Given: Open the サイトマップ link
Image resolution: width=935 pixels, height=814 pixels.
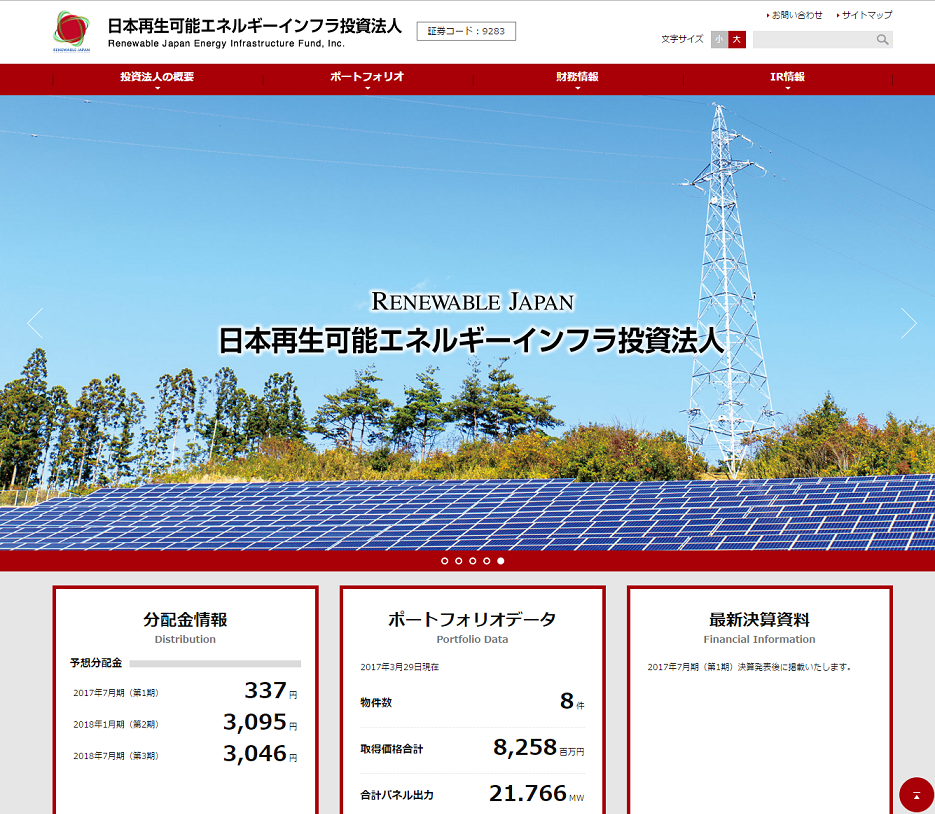Looking at the screenshot, I should (x=865, y=15).
